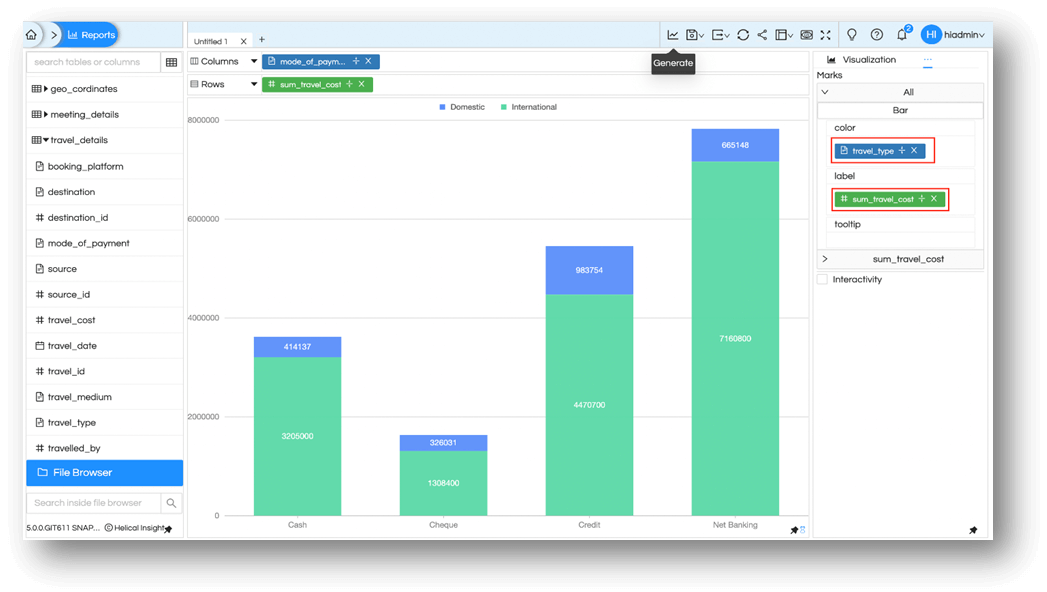The width and height of the screenshot is (1047, 592).
Task: Select the Bar mark type dropdown
Action: (x=900, y=110)
